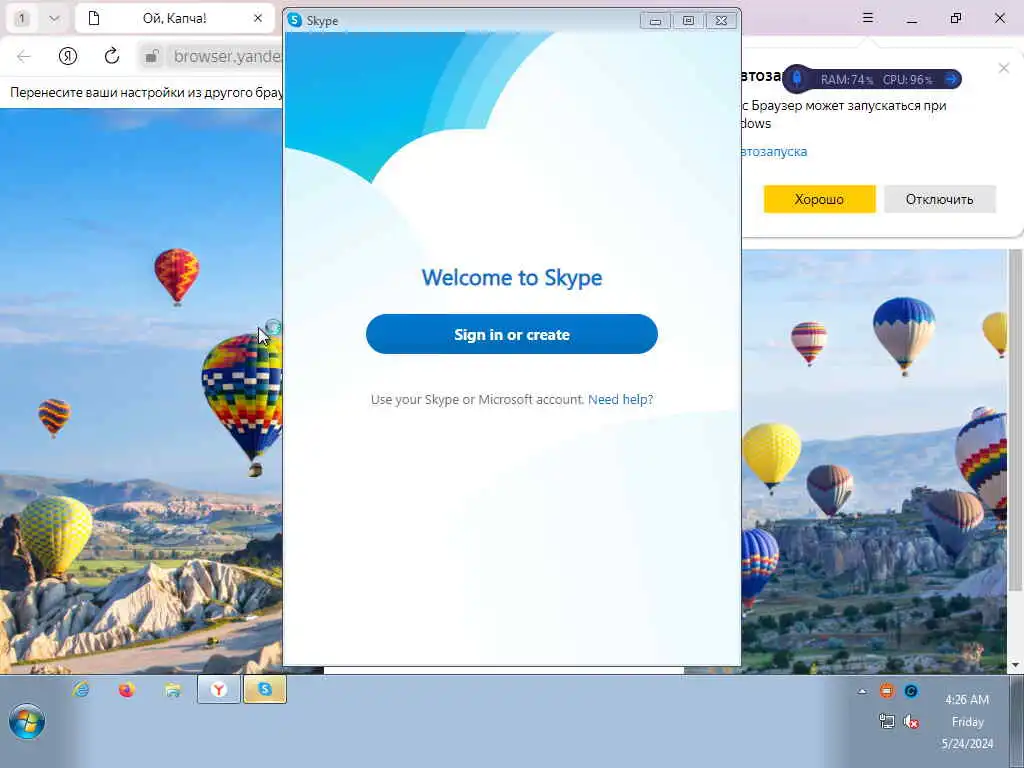1024x768 pixels.
Task: Minimize the Skype window
Action: tap(655, 21)
